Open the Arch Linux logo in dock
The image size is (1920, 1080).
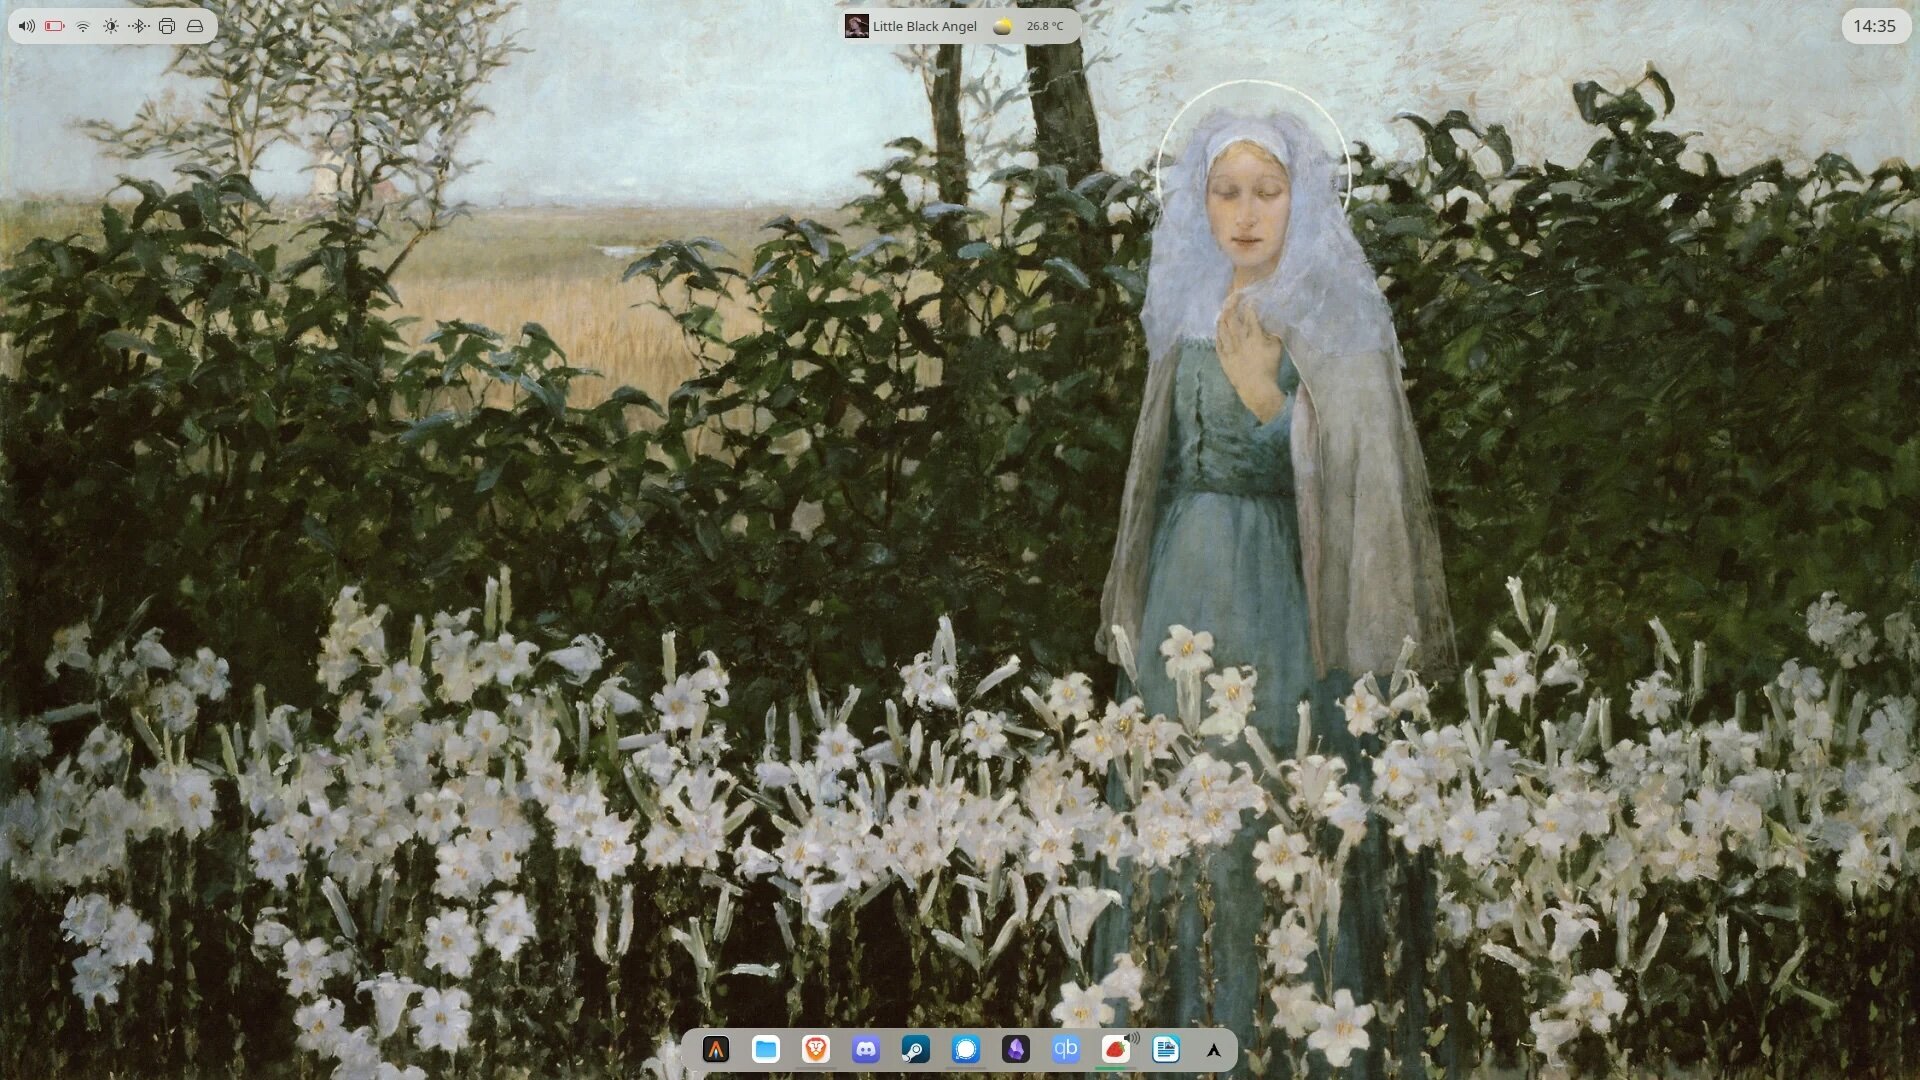pyautogui.click(x=1214, y=1050)
